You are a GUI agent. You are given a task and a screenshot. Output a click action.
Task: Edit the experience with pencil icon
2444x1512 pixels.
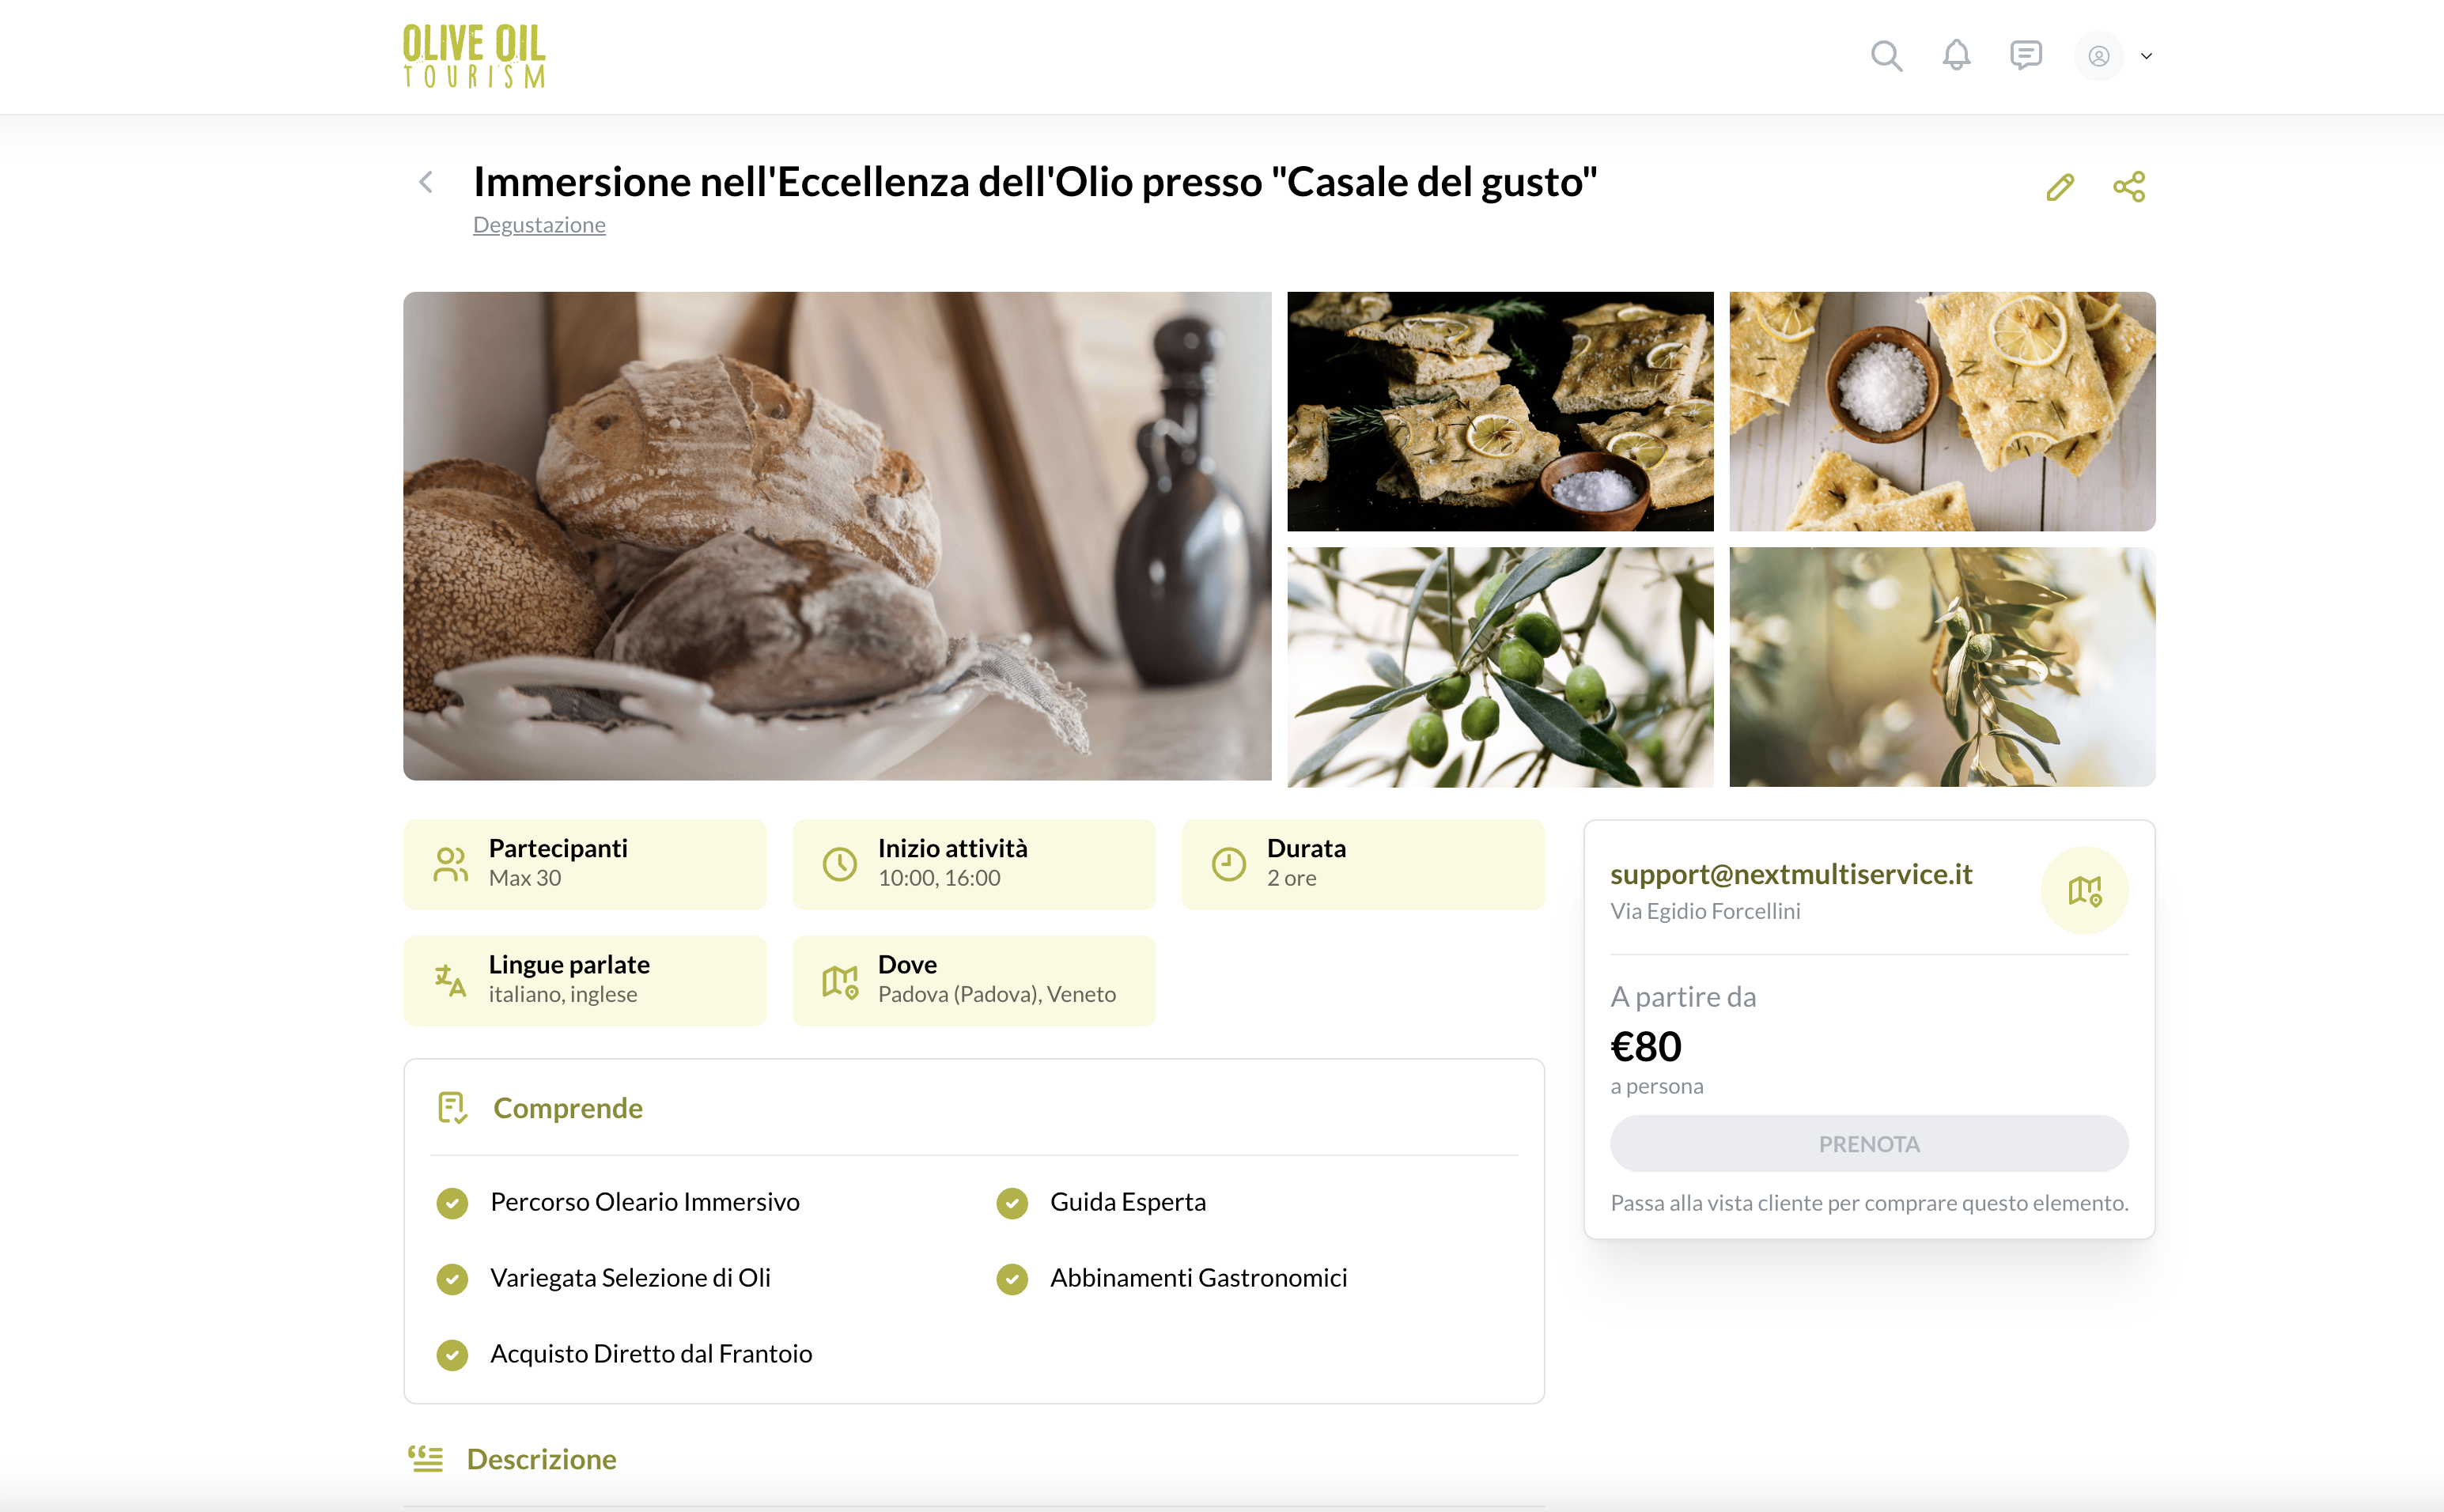click(2060, 187)
